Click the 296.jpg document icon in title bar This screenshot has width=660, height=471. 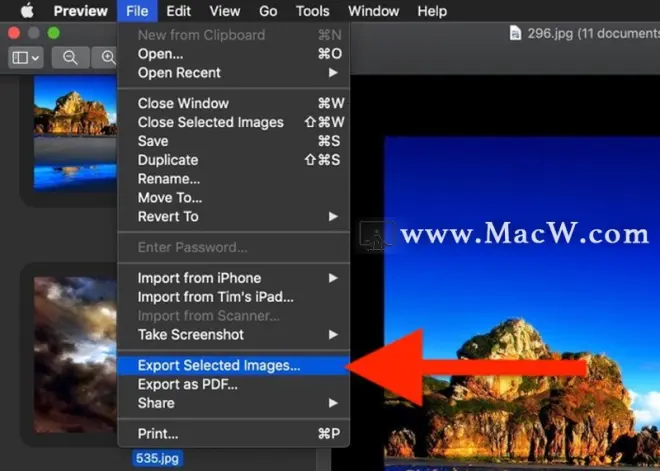(x=515, y=33)
